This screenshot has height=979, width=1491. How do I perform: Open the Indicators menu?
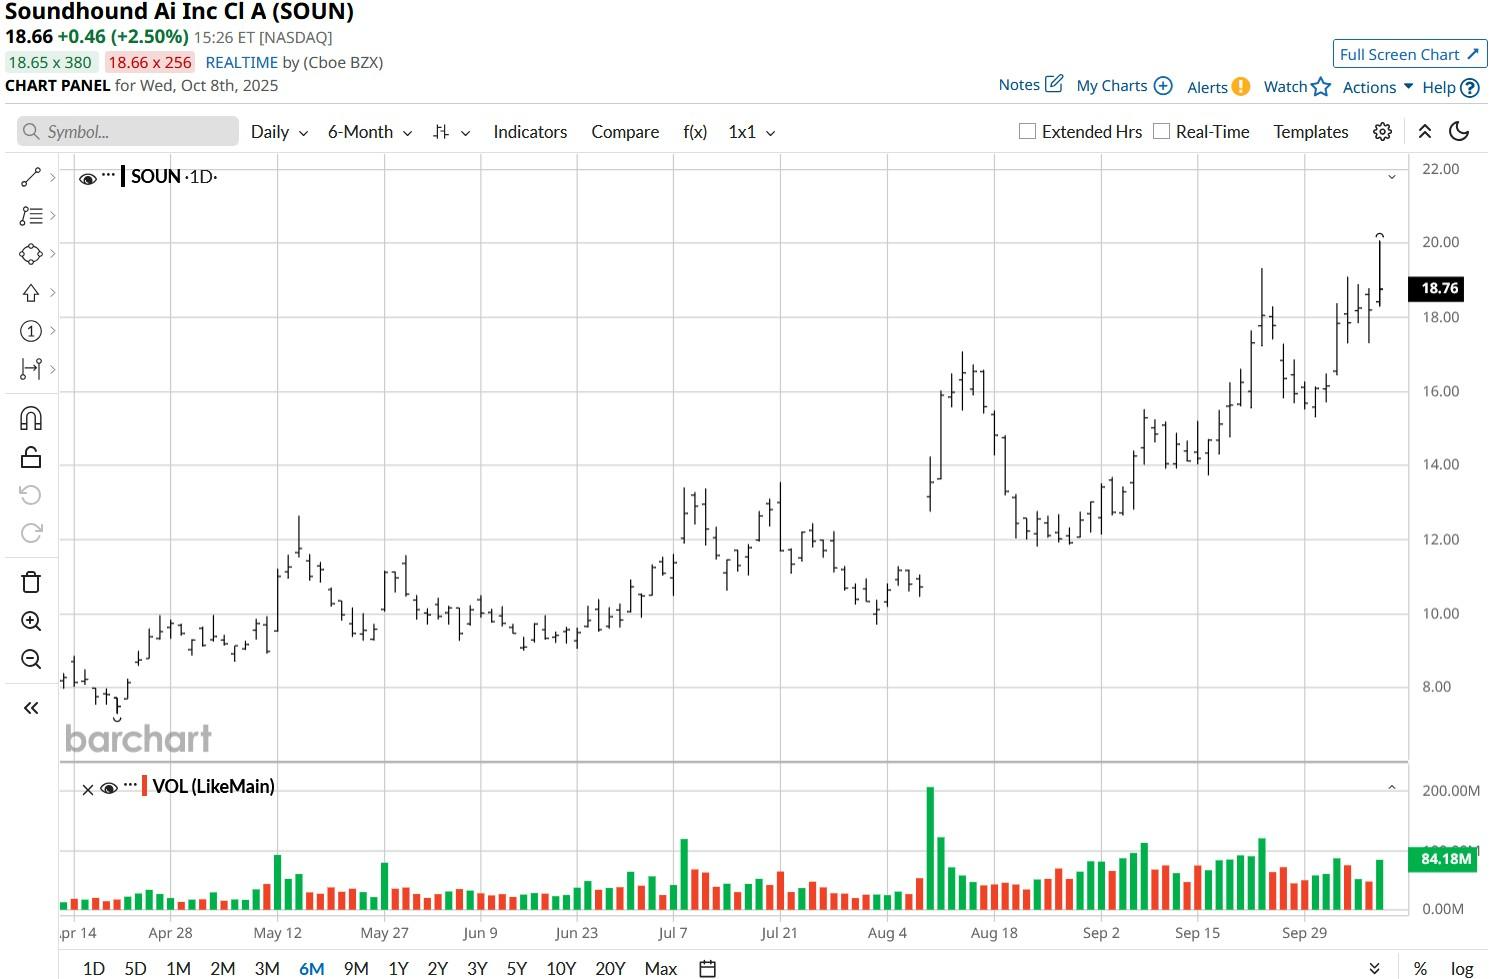point(530,132)
